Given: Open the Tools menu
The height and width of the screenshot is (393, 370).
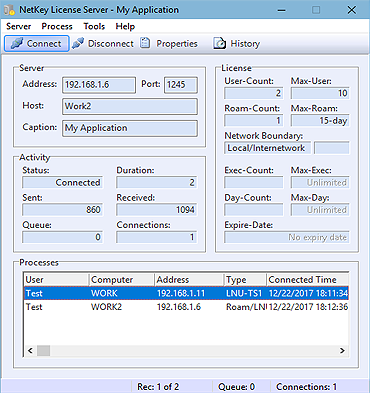Looking at the screenshot, I should click(94, 26).
